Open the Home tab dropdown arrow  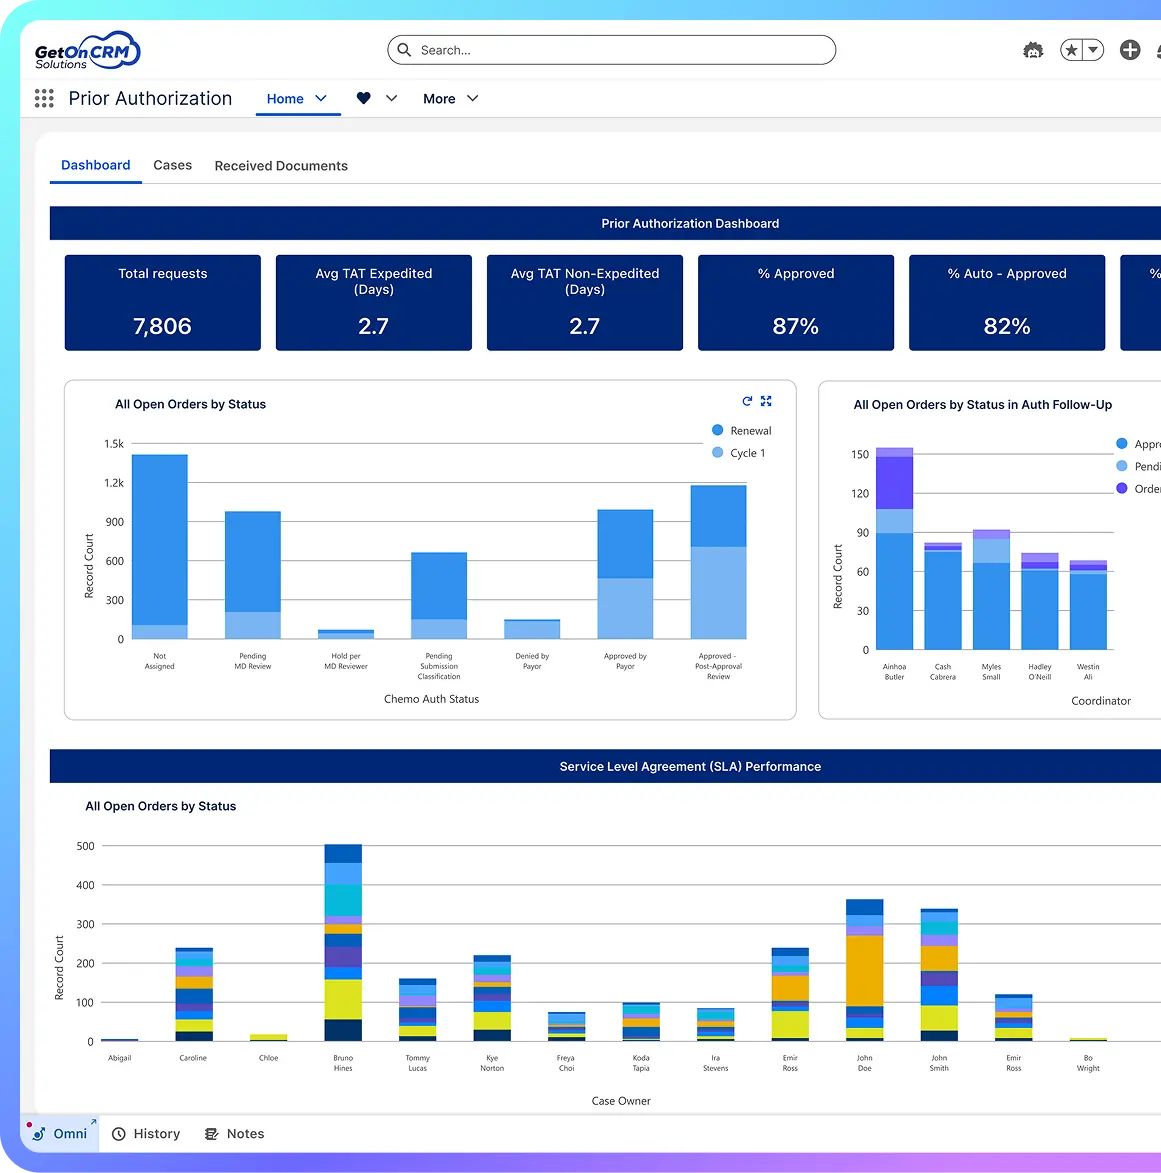click(x=322, y=99)
